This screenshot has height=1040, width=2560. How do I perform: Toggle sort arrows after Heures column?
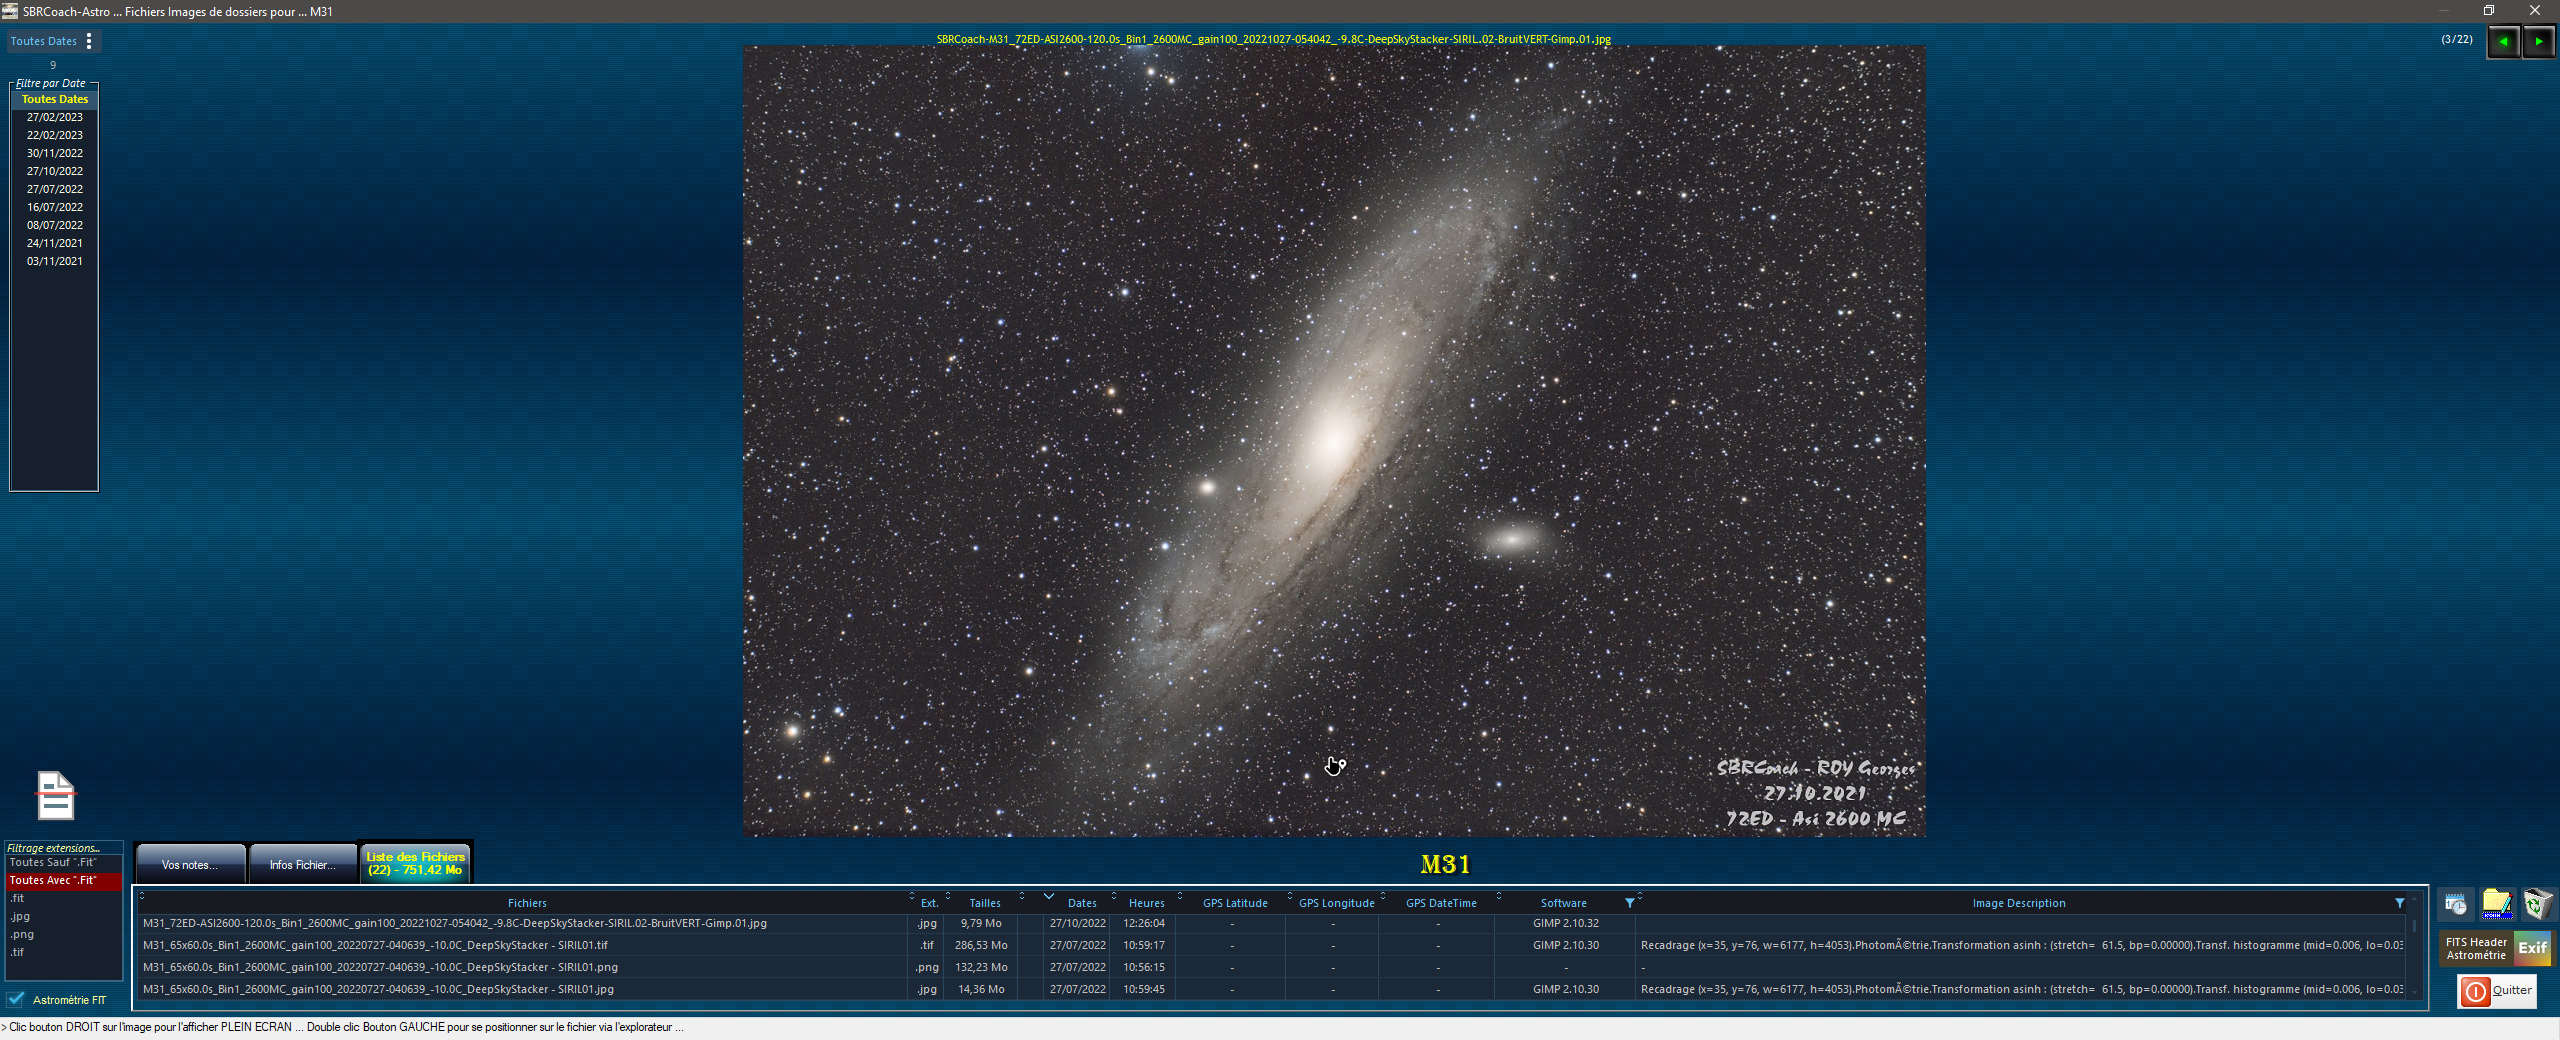(x=1180, y=895)
